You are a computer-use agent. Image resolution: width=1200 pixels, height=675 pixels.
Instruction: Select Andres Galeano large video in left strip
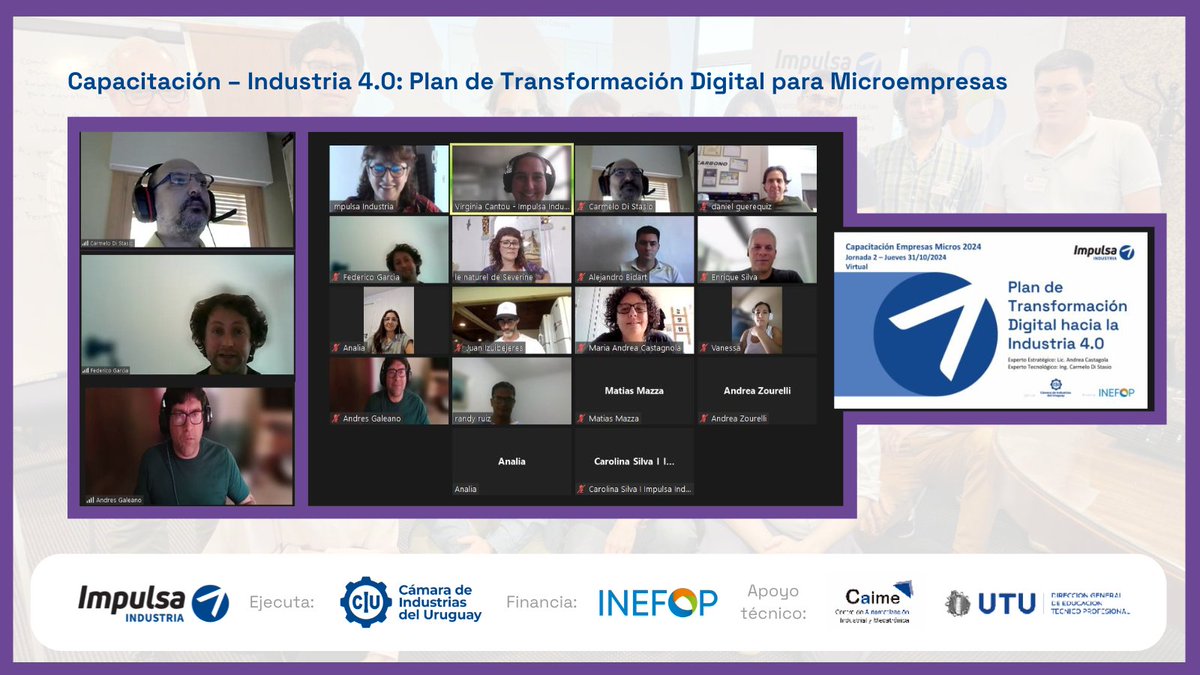[188, 445]
